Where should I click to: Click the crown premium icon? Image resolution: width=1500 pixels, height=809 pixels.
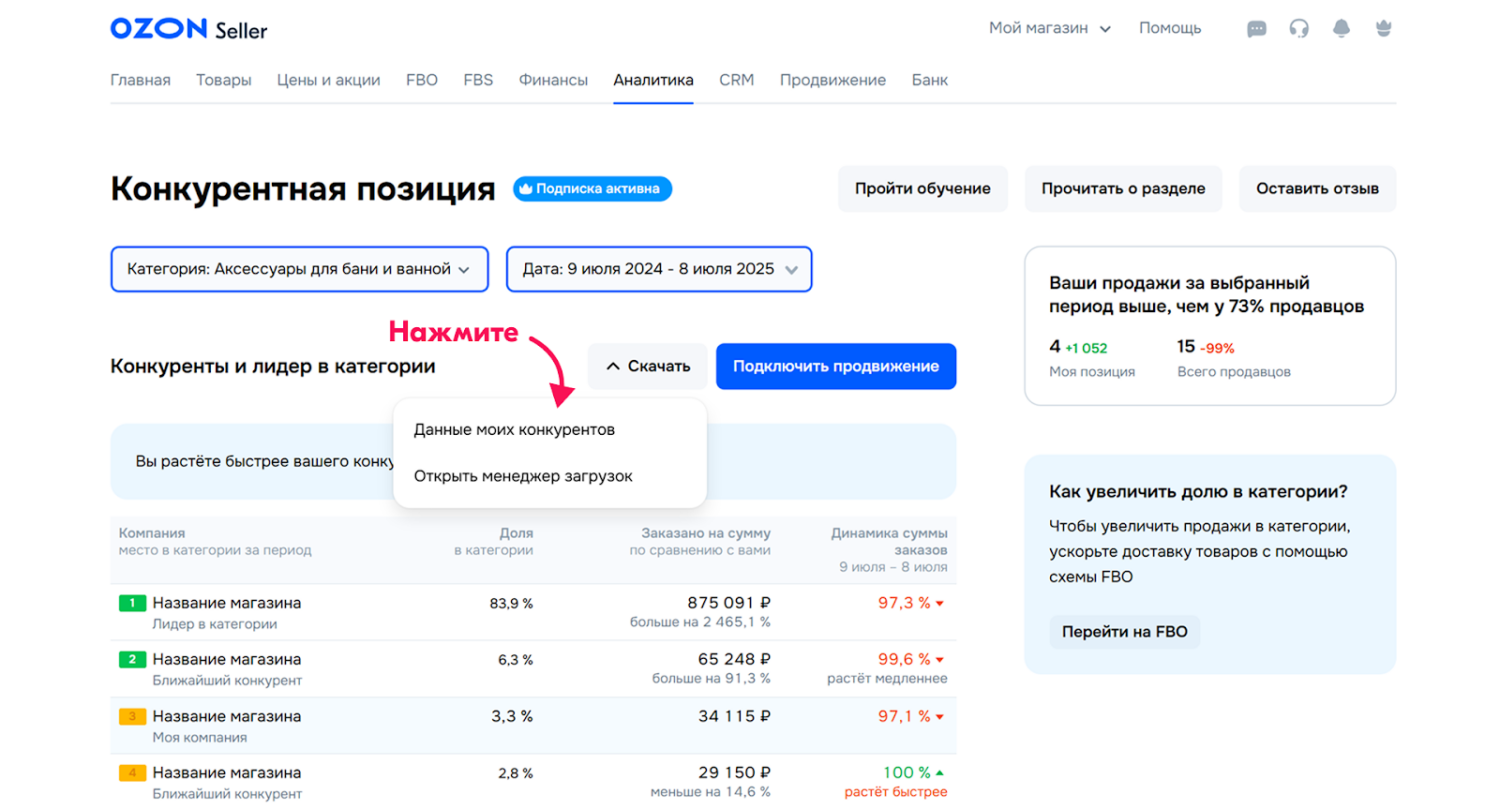[1384, 29]
